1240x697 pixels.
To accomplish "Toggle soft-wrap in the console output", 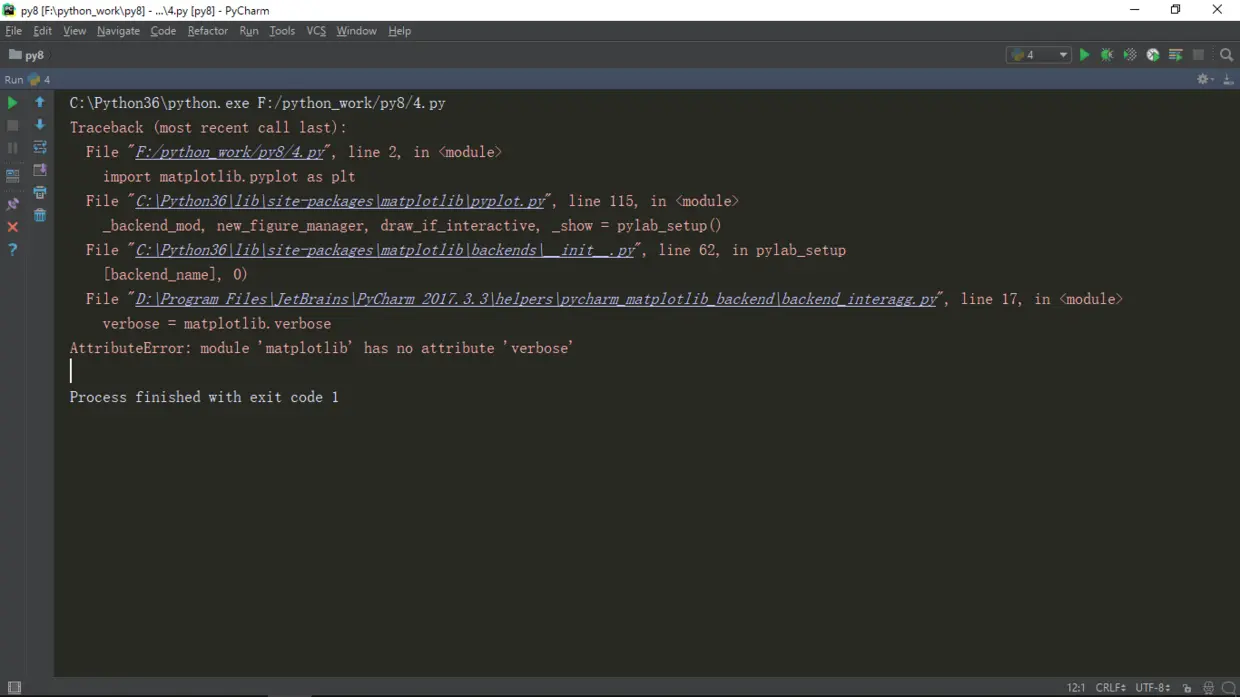I will pyautogui.click(x=40, y=147).
